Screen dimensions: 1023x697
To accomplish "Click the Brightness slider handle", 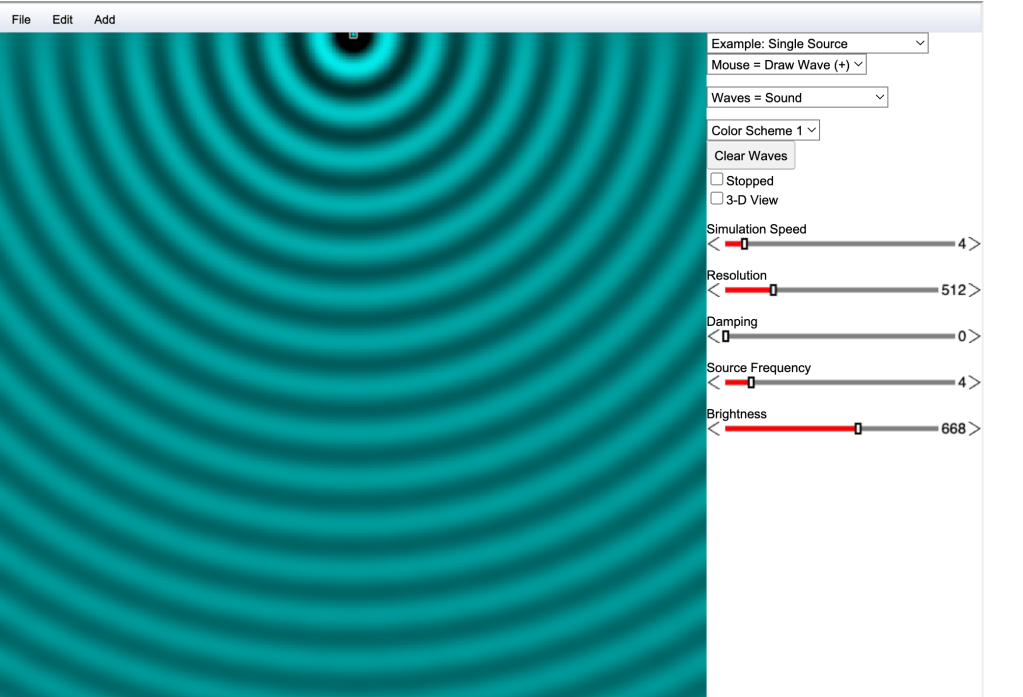I will pos(858,429).
